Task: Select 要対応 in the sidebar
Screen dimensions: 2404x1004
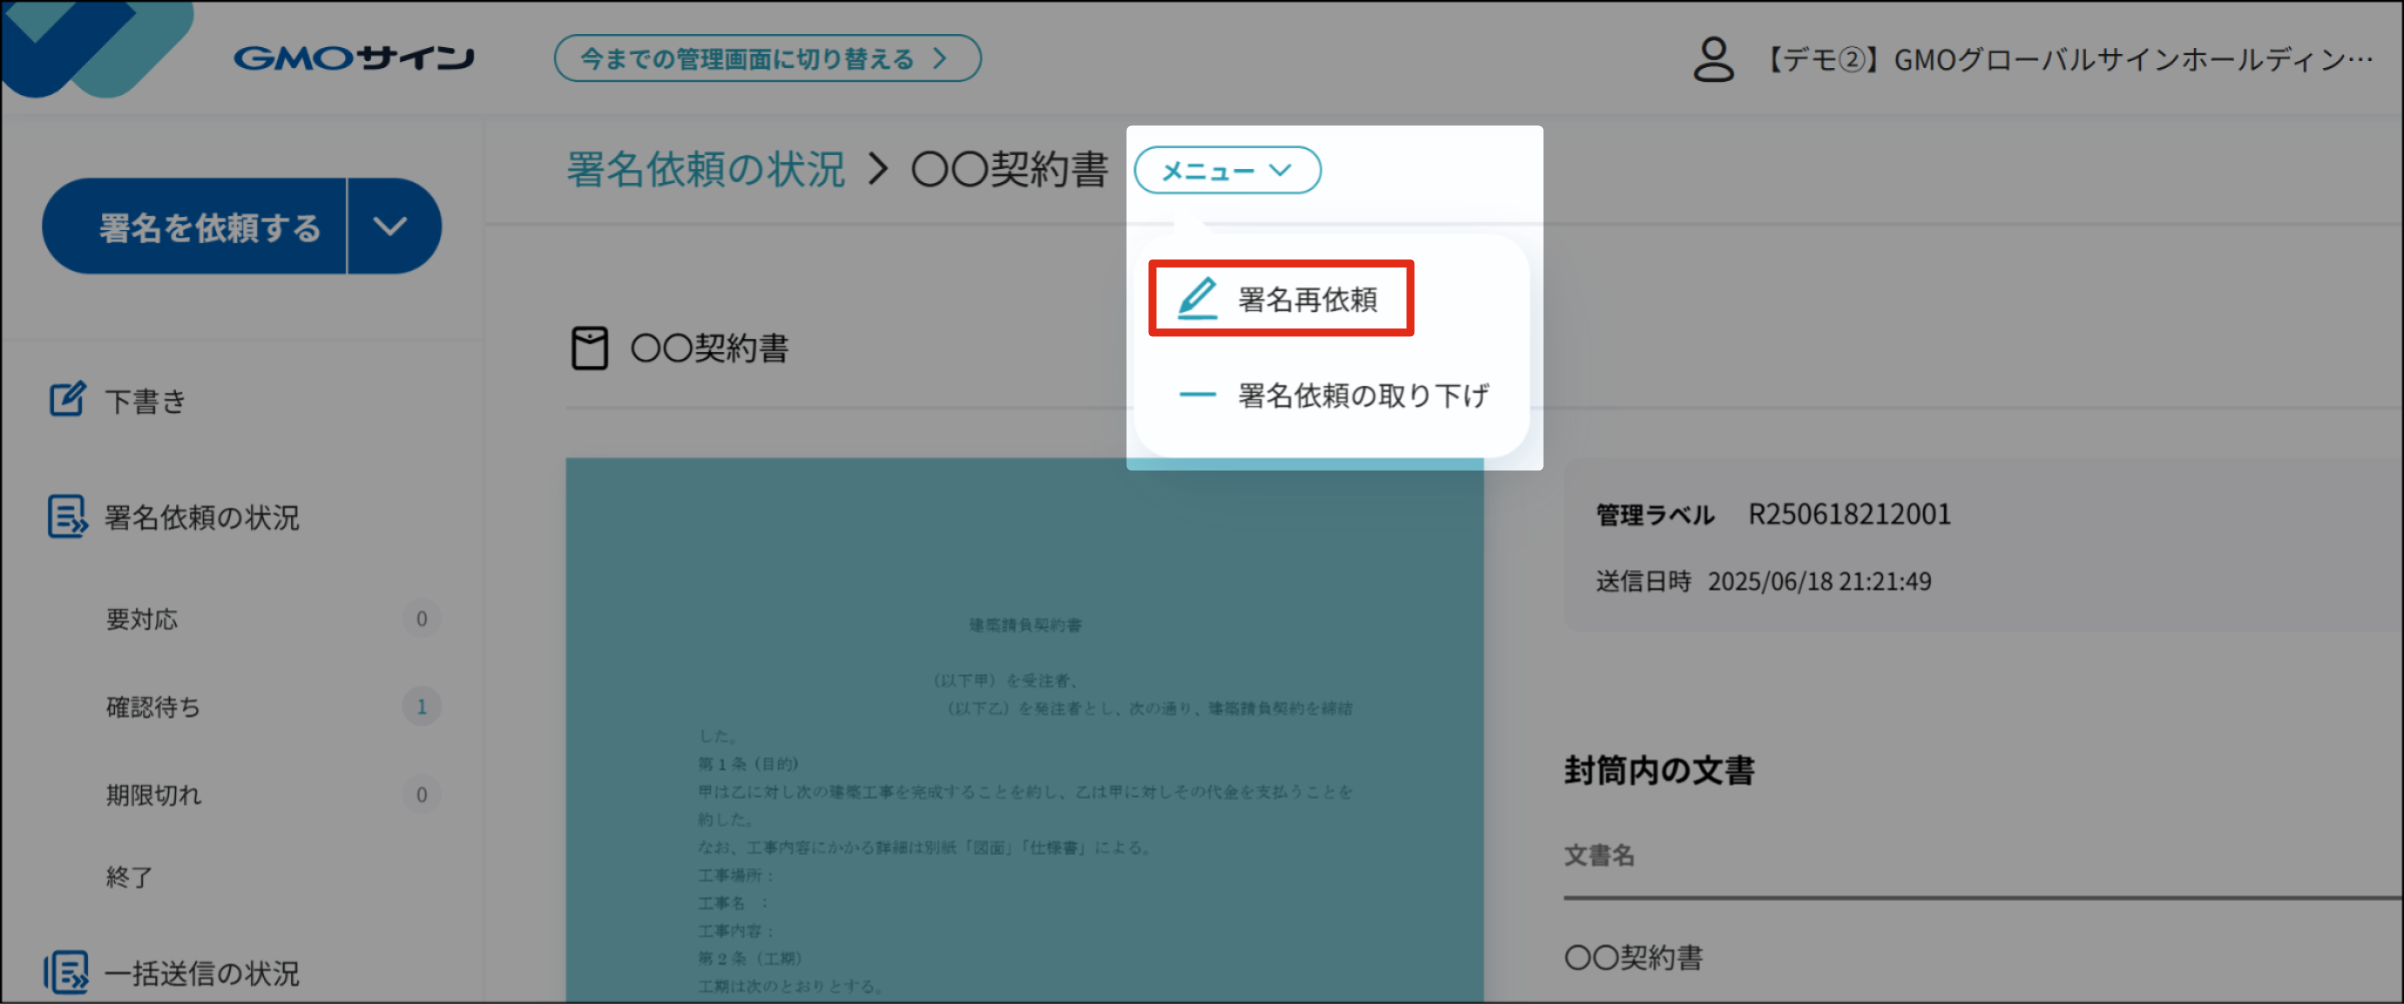Action: (x=141, y=618)
